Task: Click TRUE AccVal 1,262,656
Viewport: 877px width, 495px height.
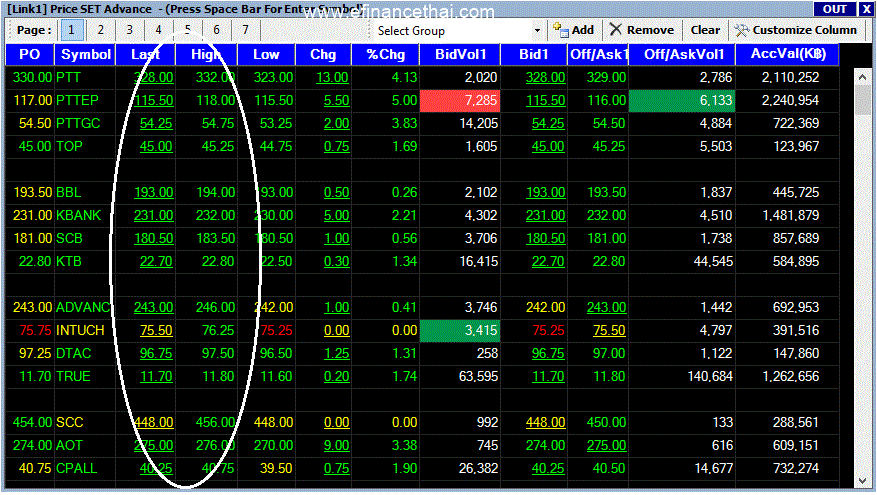Action: 790,376
